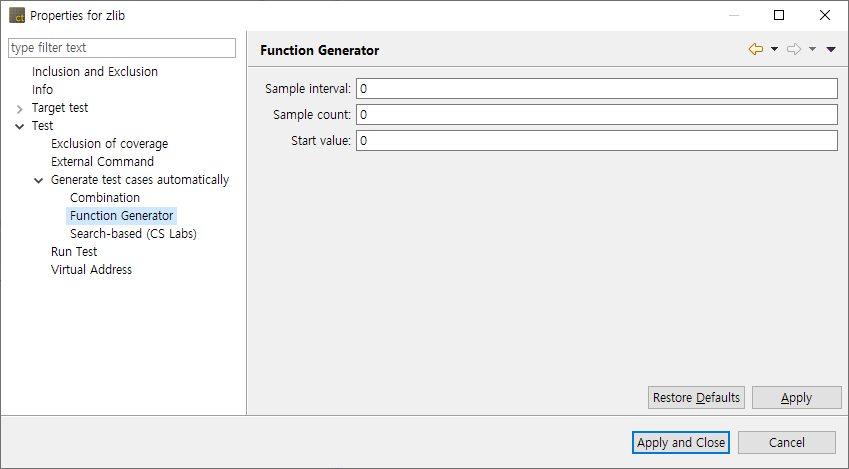Image resolution: width=849 pixels, height=469 pixels.
Task: Open the view menu triangle icon
Action: click(831, 50)
